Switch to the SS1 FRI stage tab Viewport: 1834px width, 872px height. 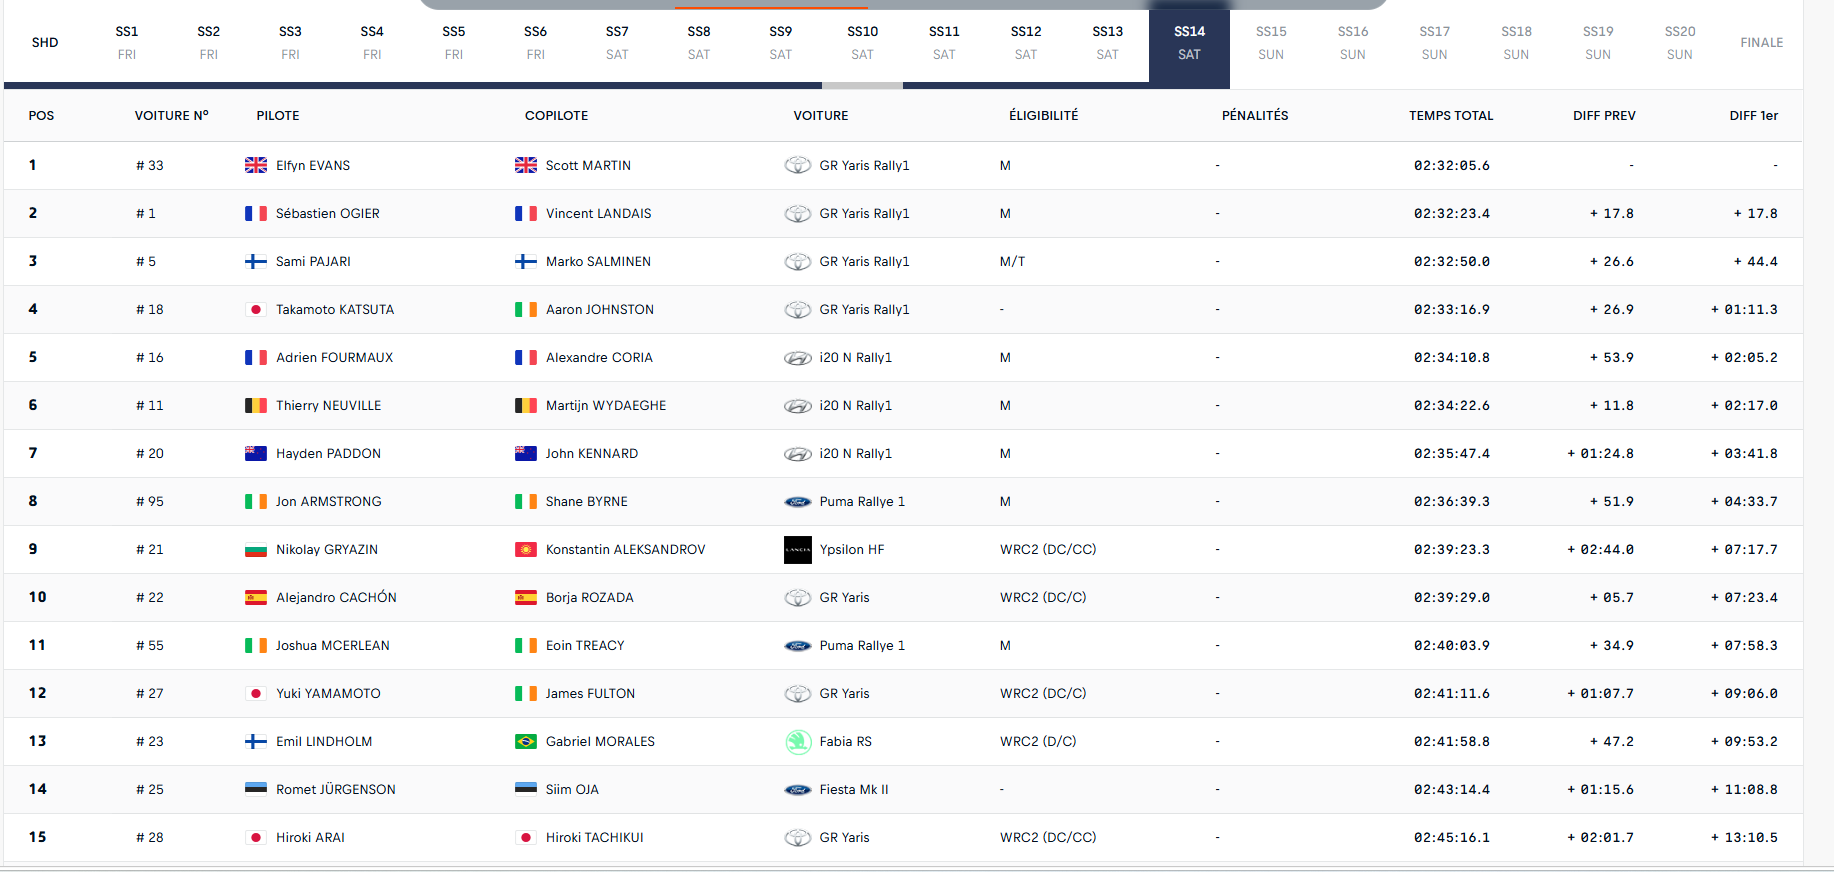click(127, 42)
